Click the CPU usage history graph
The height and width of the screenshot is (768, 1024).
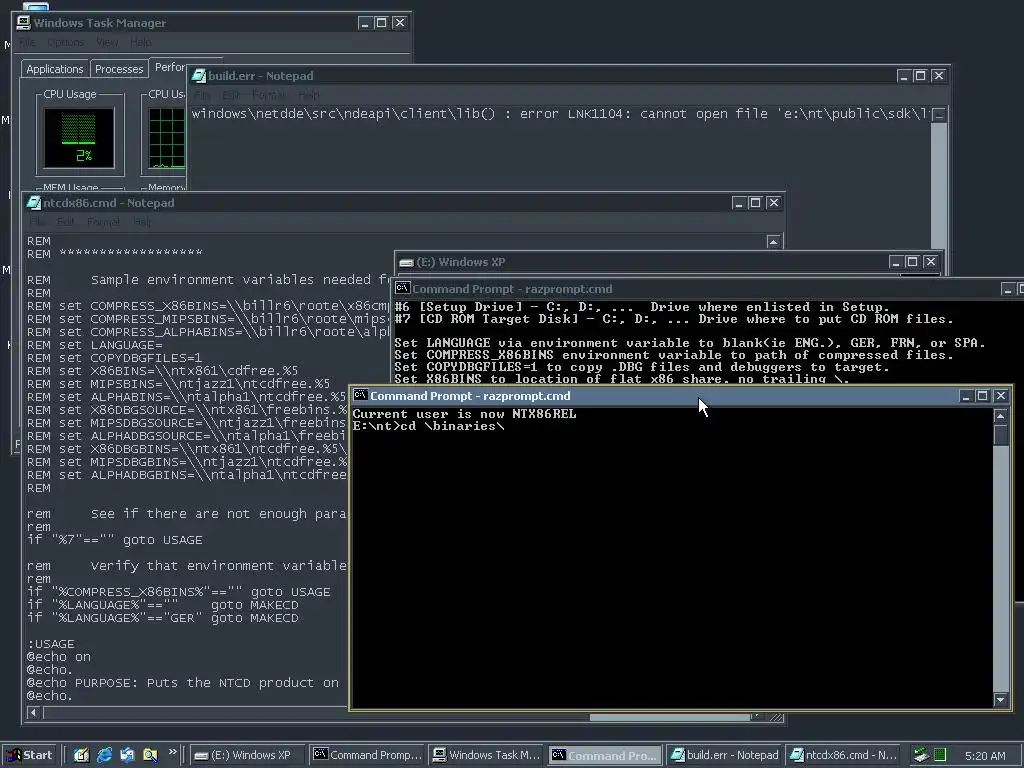coord(167,138)
